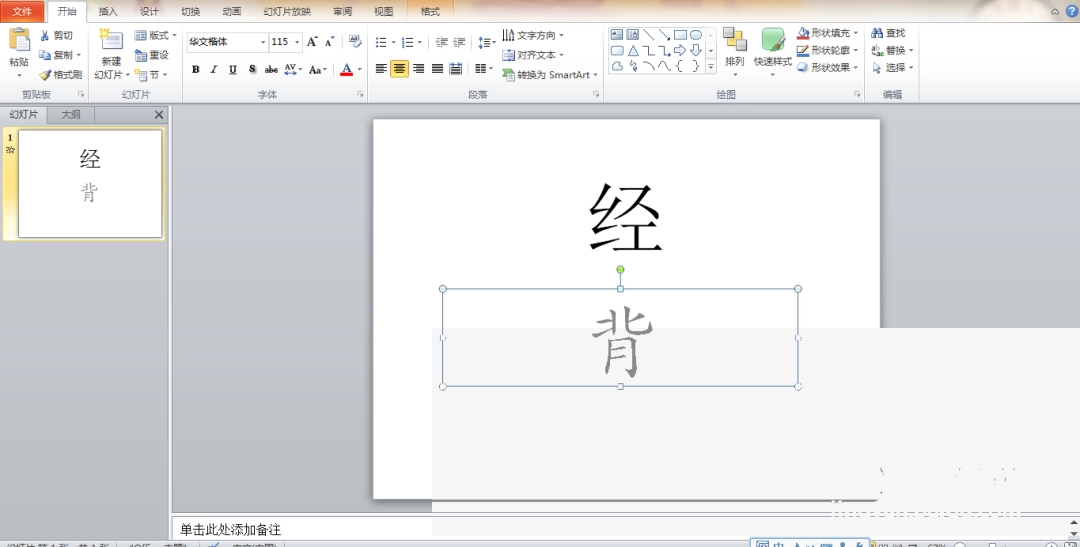1080x547 pixels.
Task: Decrease font size with the small A icon
Action: 329,42
